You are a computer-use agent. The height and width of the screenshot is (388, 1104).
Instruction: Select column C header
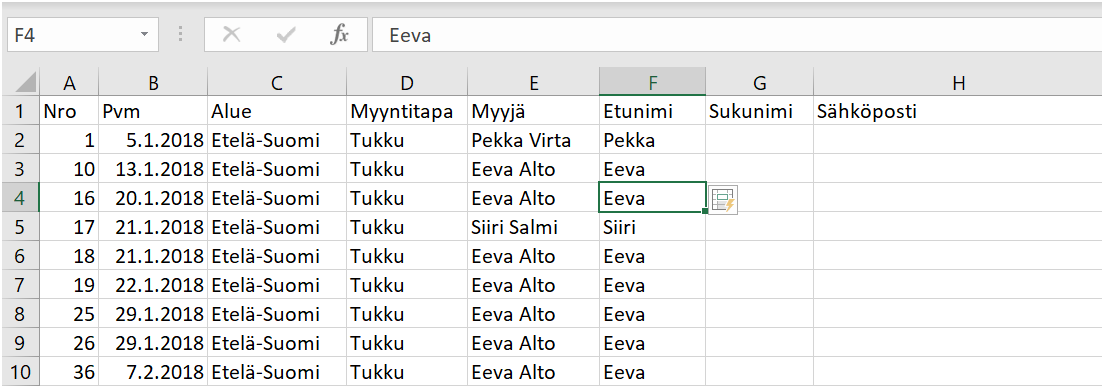(x=277, y=82)
